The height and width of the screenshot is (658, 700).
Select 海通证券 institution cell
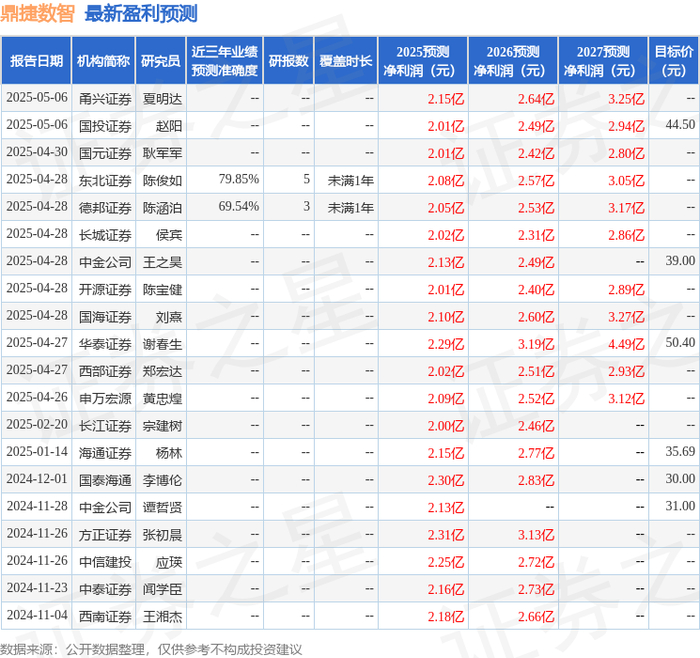105,453
